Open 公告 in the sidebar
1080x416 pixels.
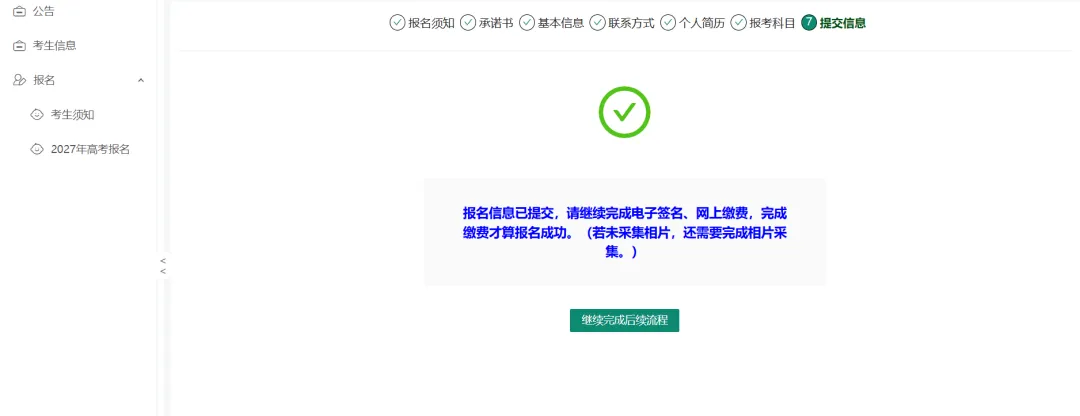(44, 11)
